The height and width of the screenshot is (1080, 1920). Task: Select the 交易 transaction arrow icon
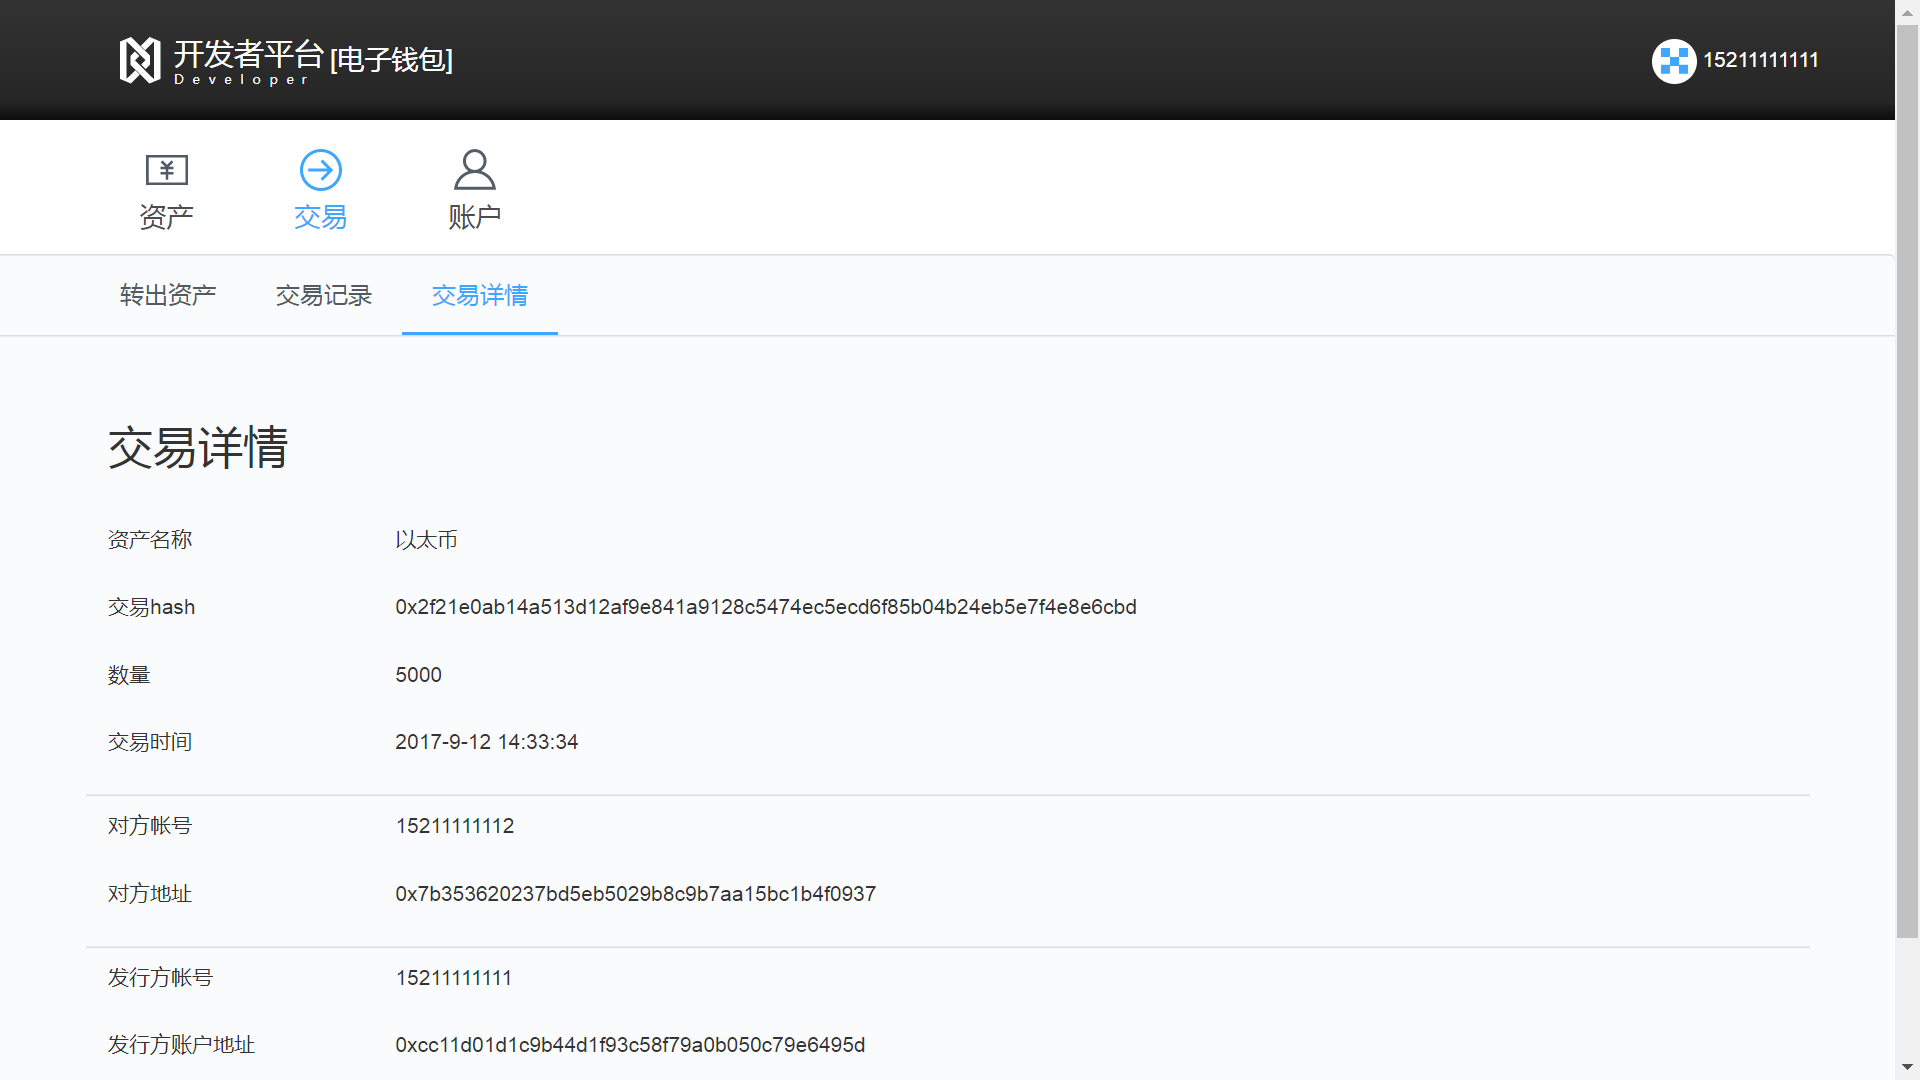click(x=320, y=170)
